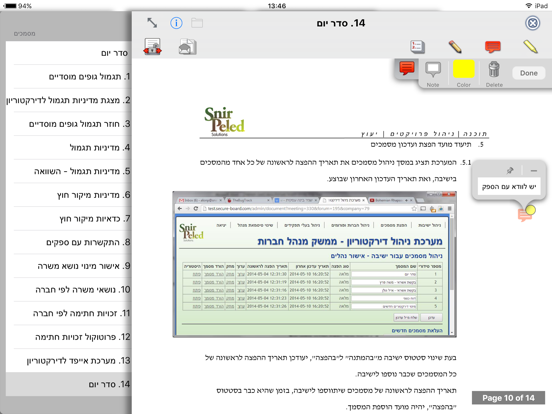The height and width of the screenshot is (414, 552).
Task: Tap the active red note icon in annotation bar
Action: 407,68
